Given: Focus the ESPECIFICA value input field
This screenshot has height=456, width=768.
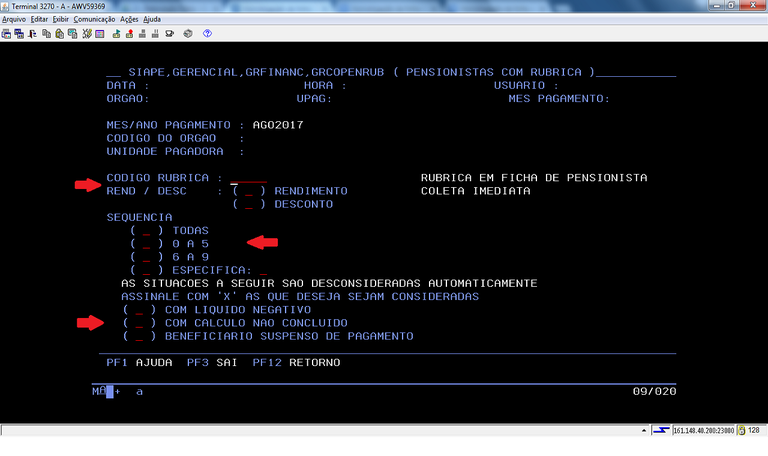Looking at the screenshot, I should [264, 270].
